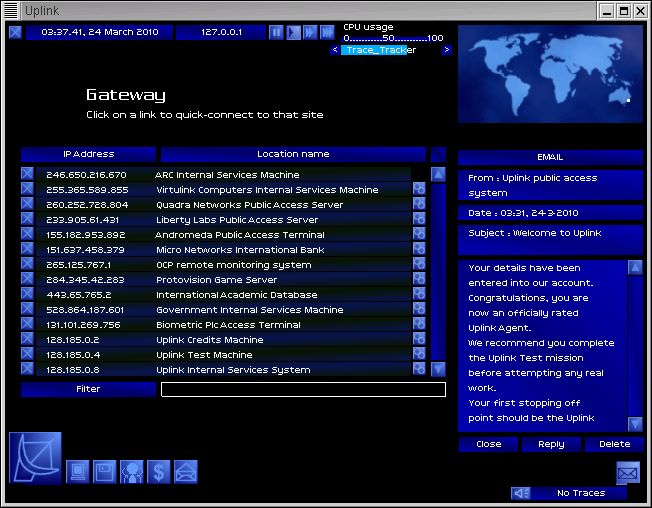Click the speaker icon beside No Traces
This screenshot has height=508, width=652.
tap(521, 493)
